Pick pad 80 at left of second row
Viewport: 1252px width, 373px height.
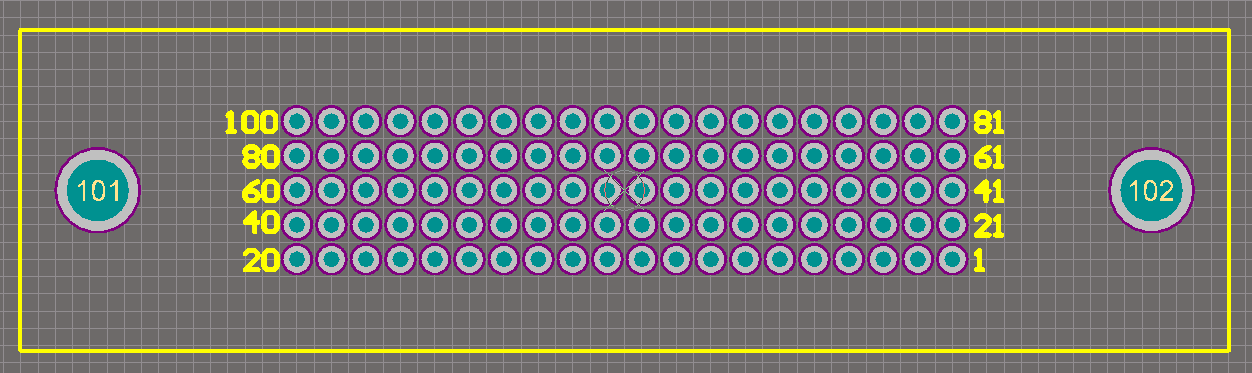(x=296, y=156)
